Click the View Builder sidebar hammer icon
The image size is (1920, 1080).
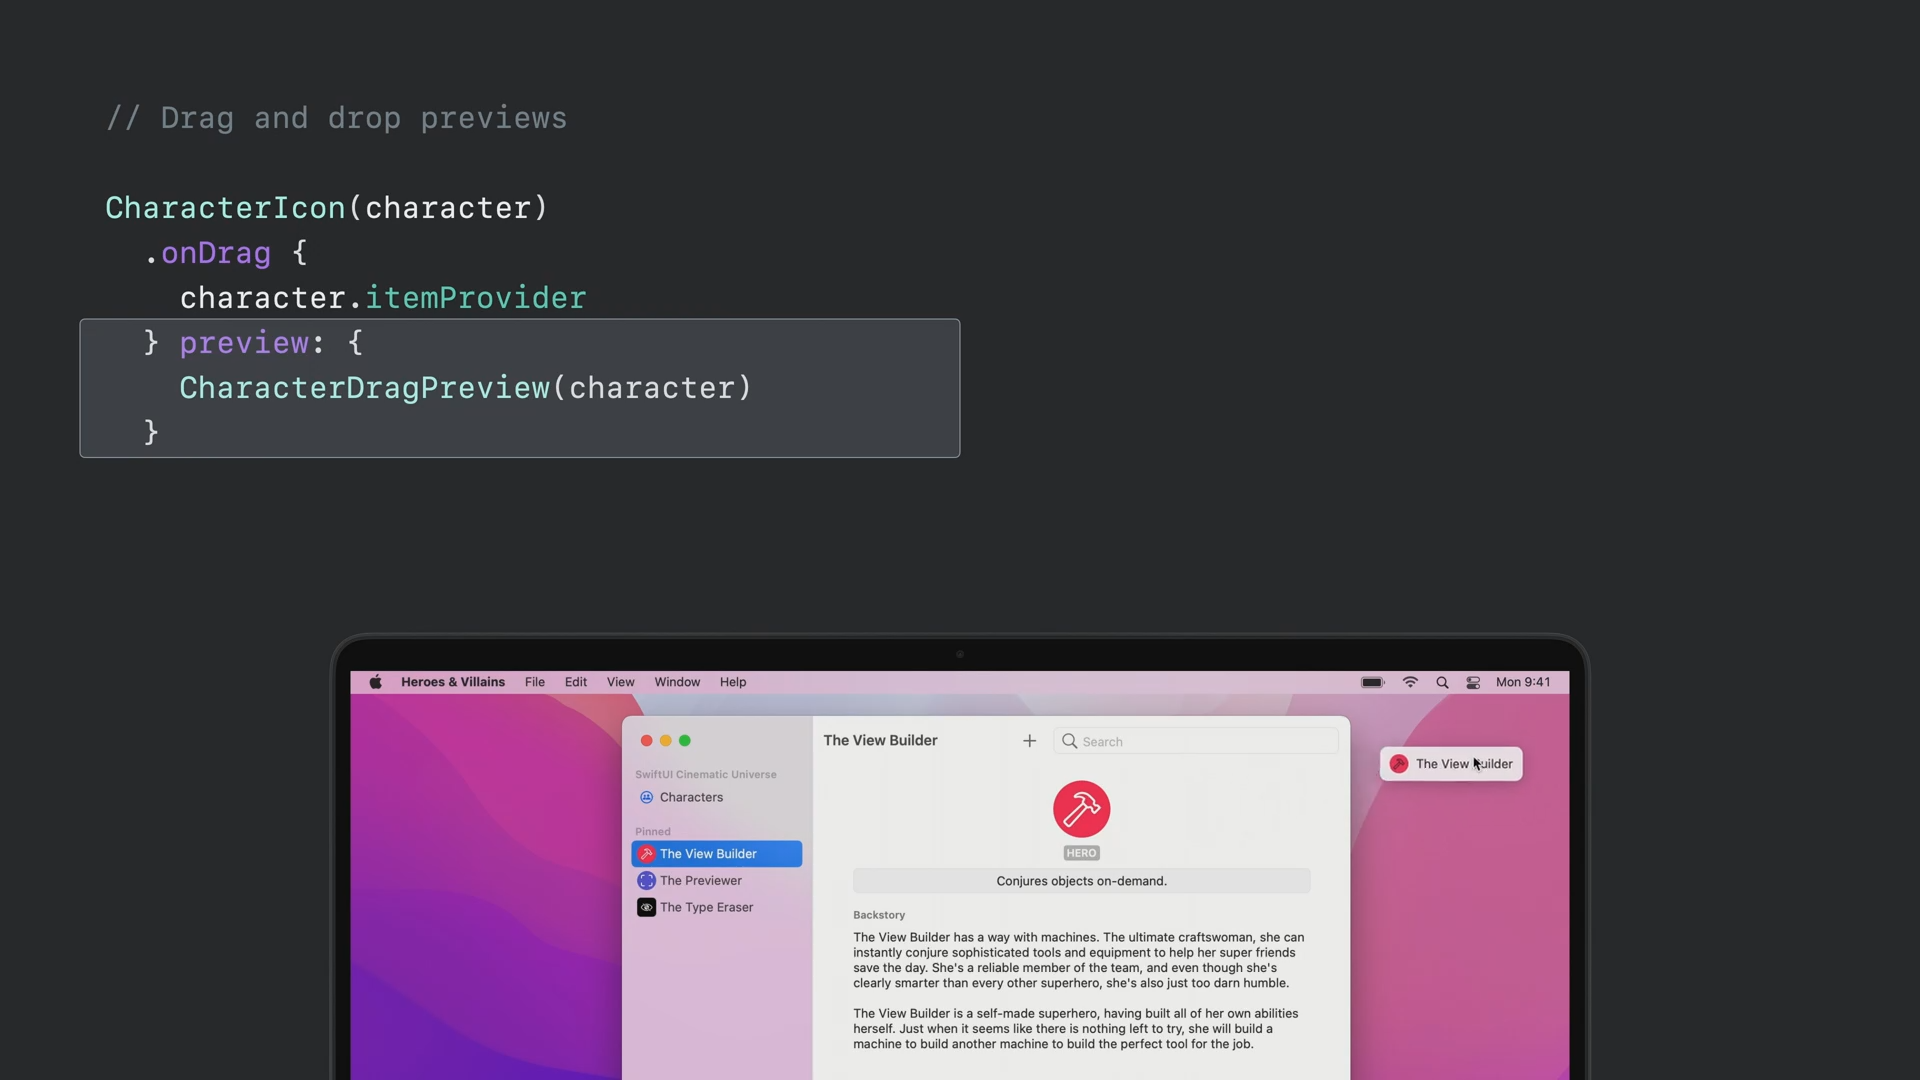pyautogui.click(x=646, y=854)
